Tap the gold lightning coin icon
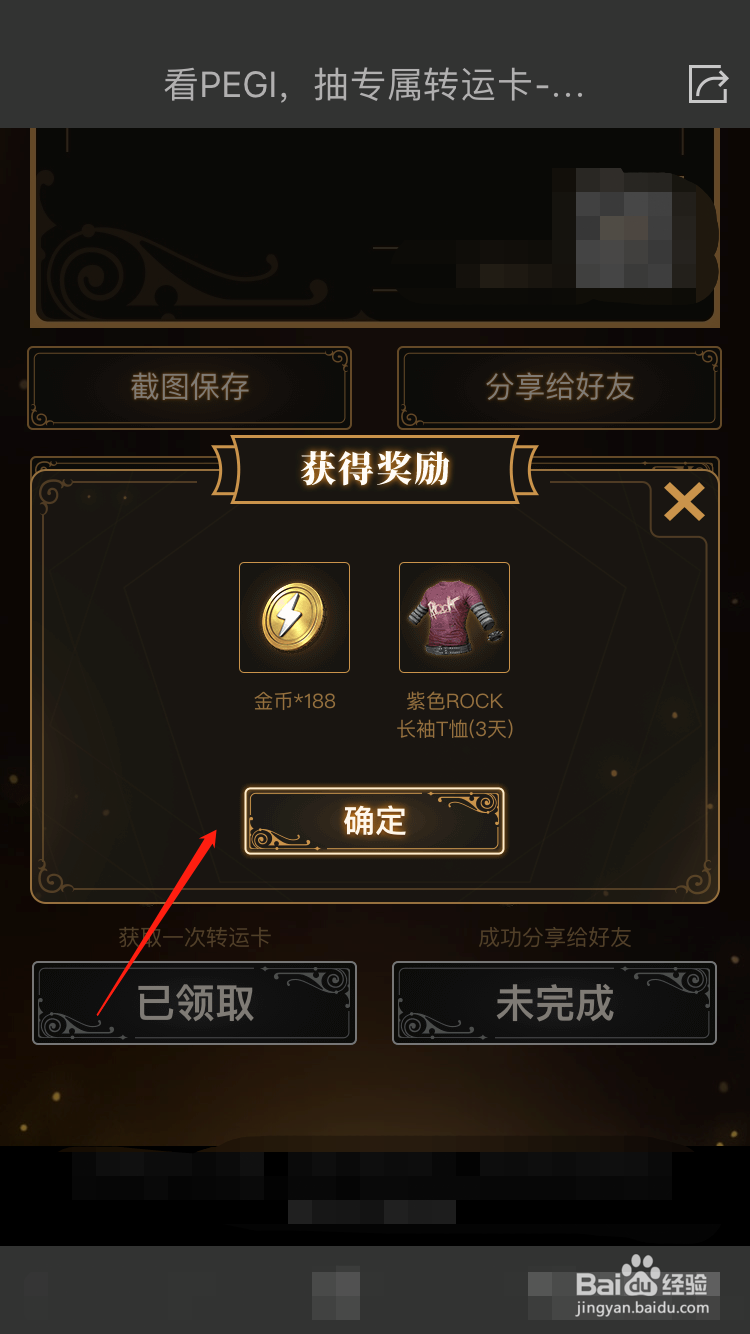 tap(294, 617)
